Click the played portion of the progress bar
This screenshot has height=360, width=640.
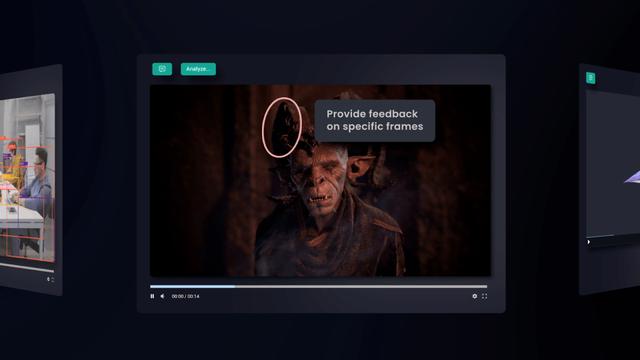point(192,287)
